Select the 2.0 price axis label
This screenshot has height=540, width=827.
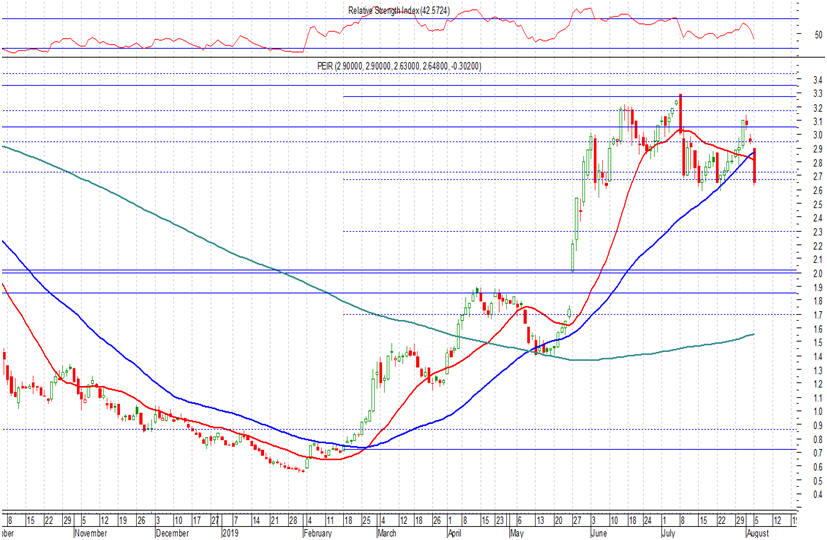pyautogui.click(x=818, y=274)
